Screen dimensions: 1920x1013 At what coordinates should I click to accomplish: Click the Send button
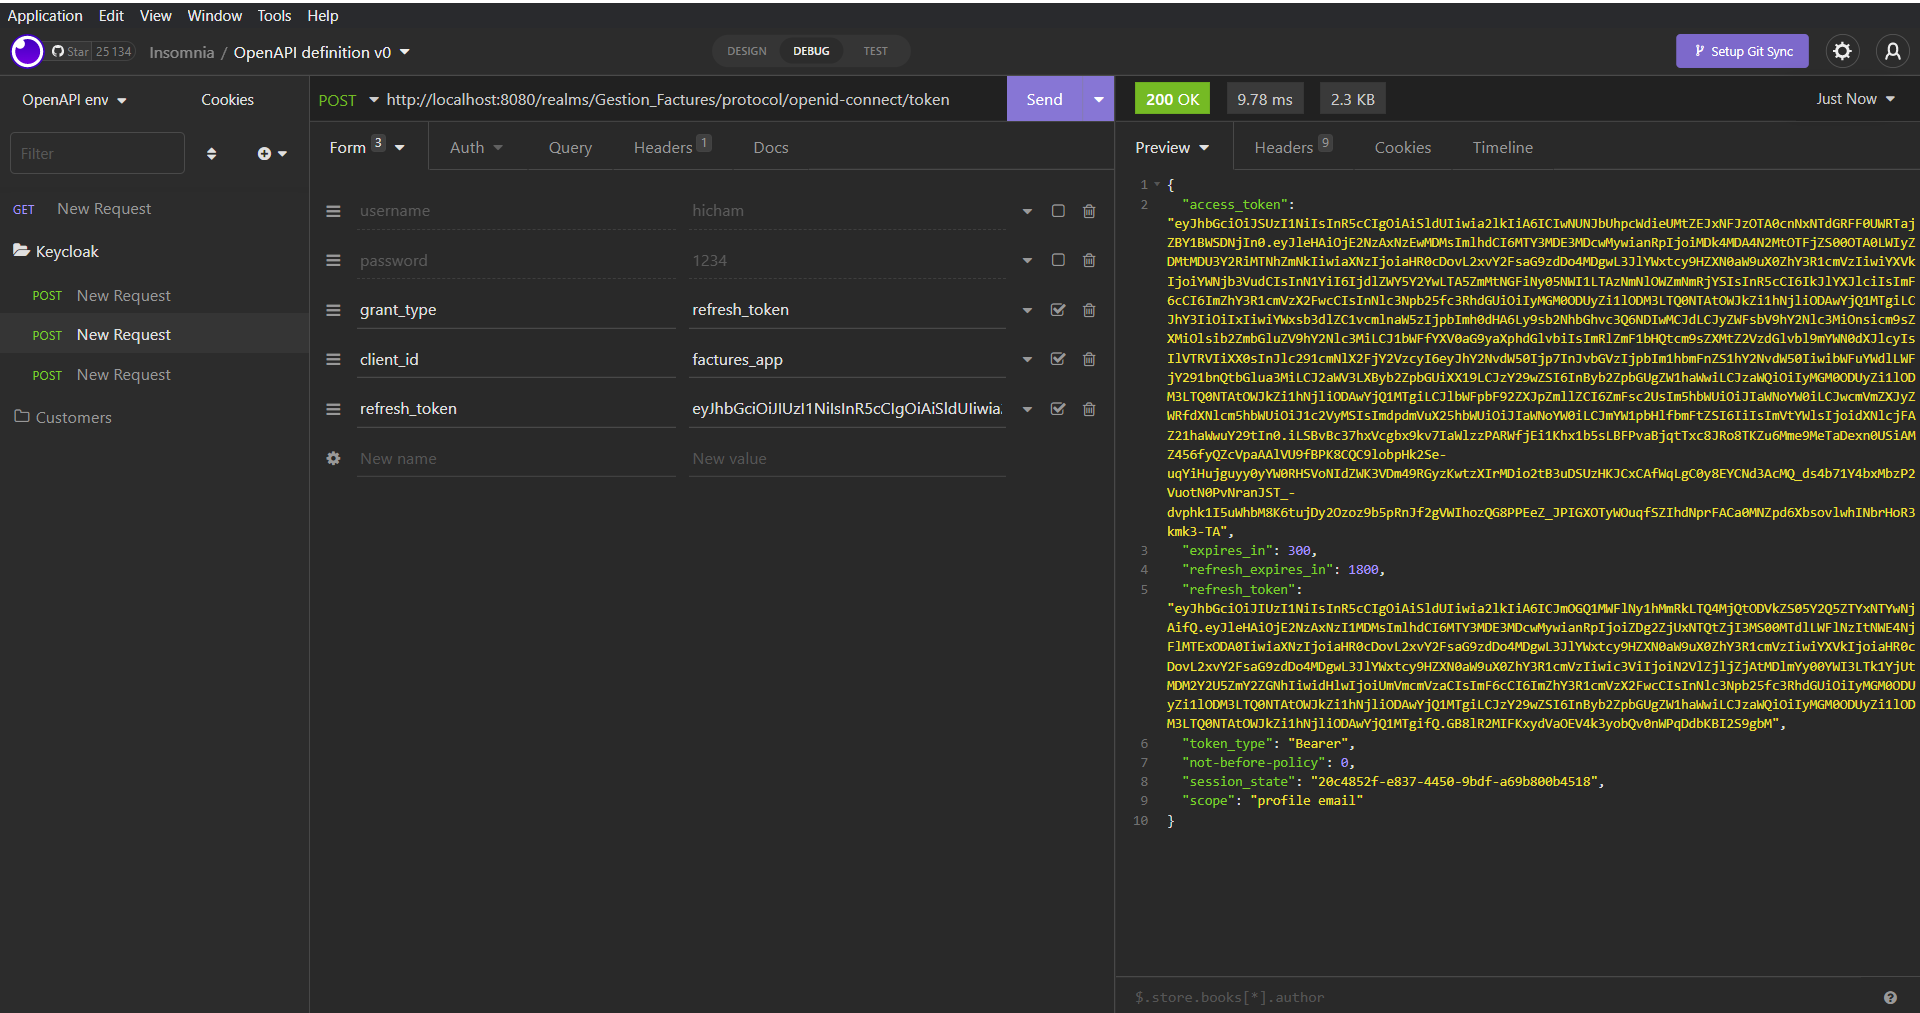(1043, 99)
